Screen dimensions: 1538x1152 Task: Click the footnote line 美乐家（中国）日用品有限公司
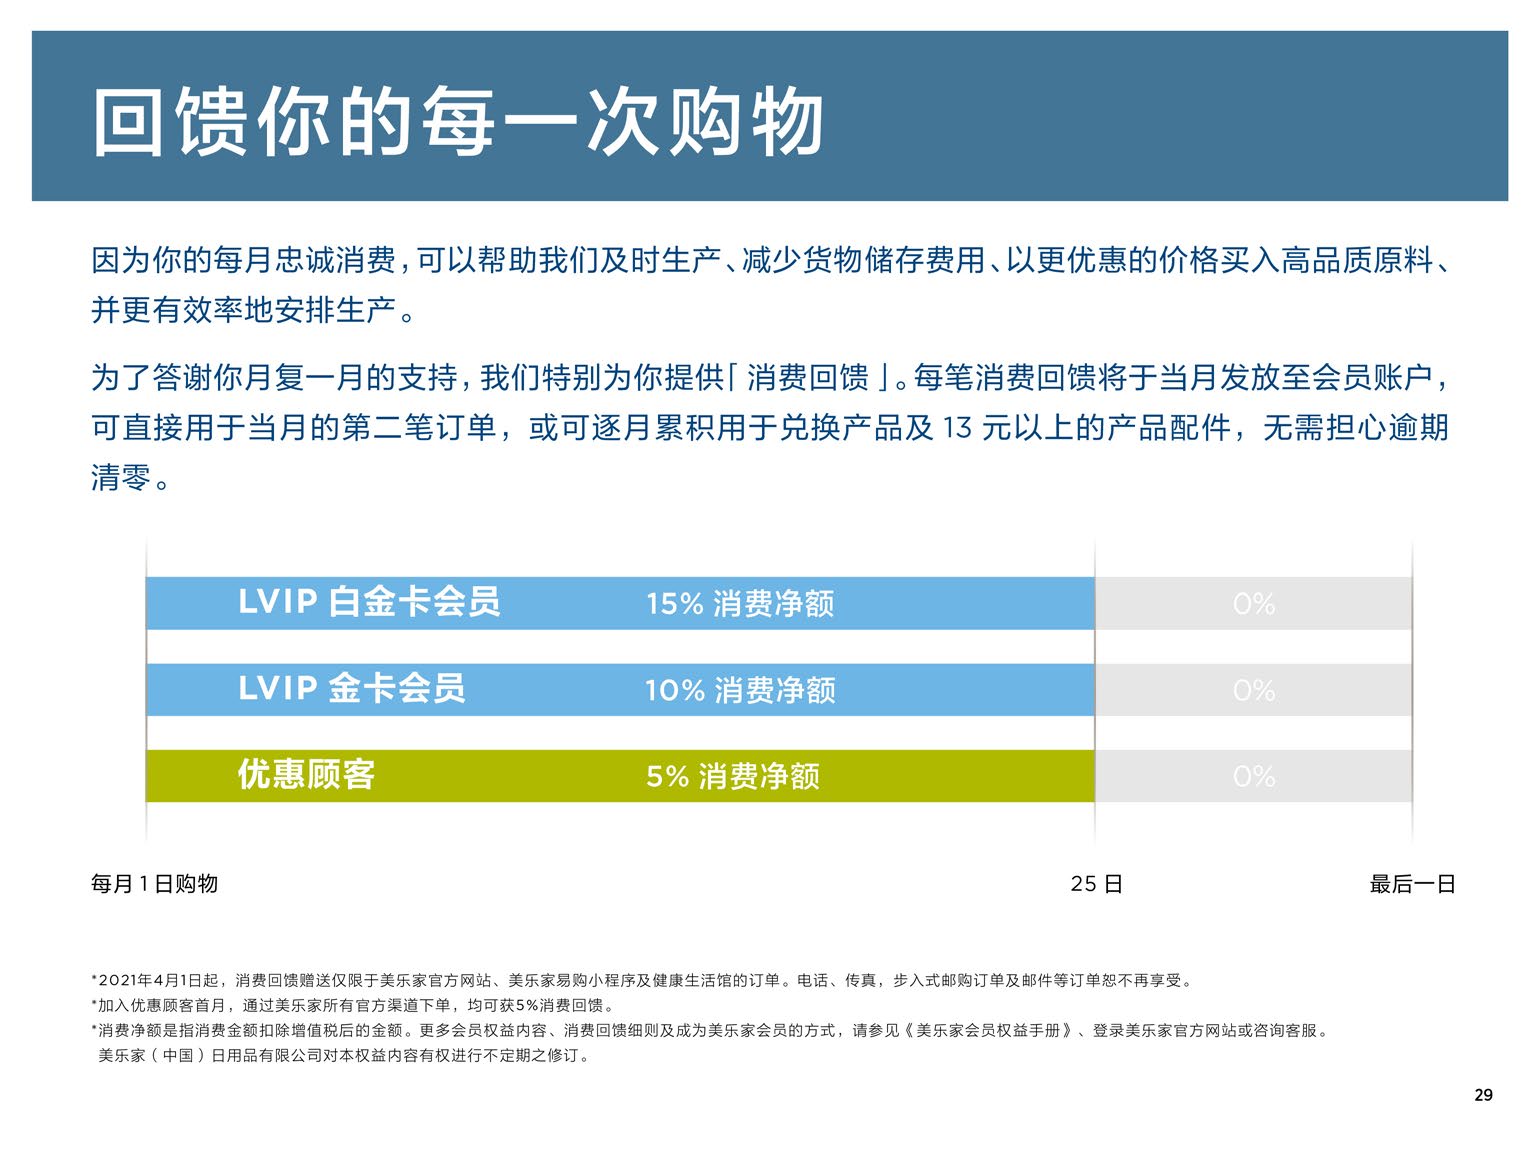[x=345, y=1056]
